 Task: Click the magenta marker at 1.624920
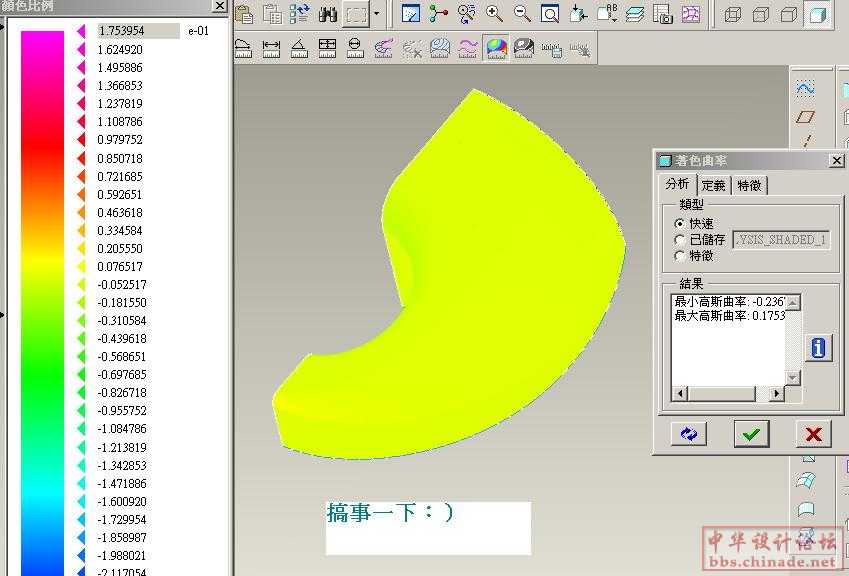coord(81,50)
